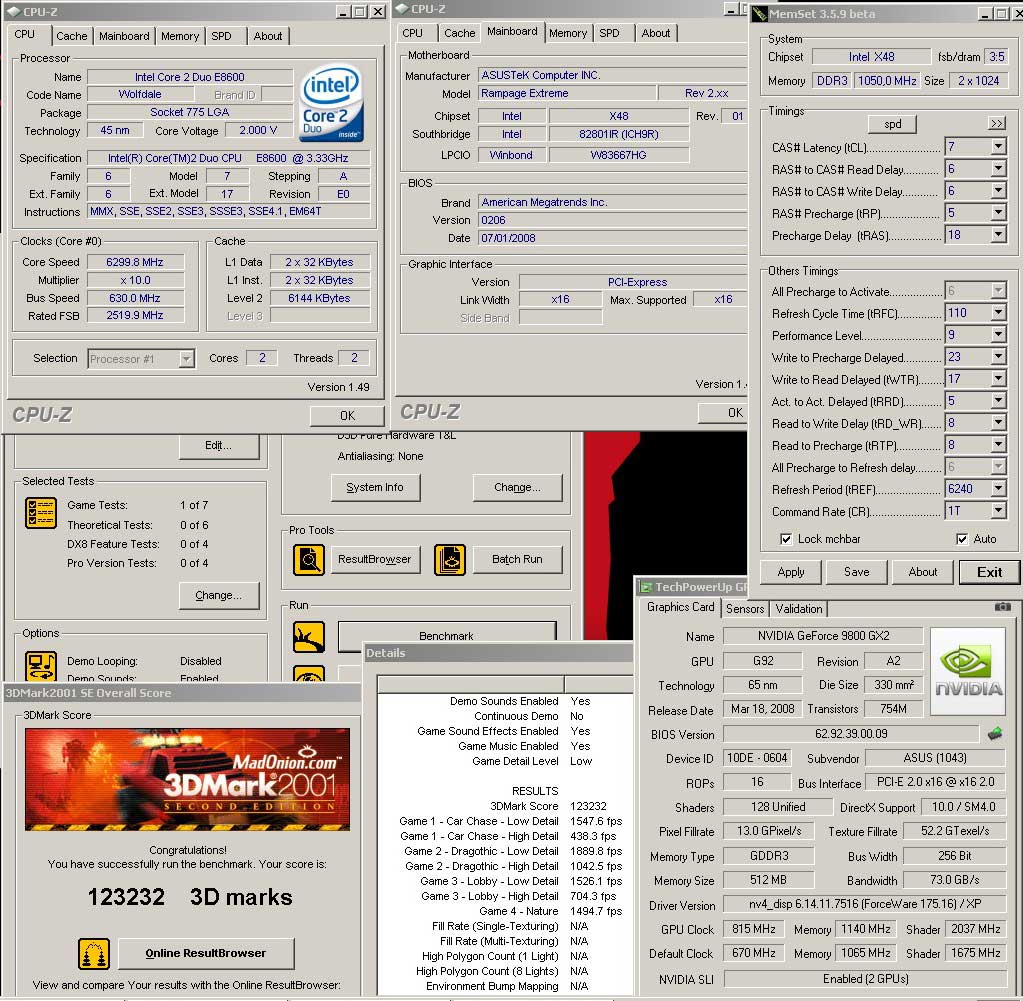The width and height of the screenshot is (1023, 1001).
Task: Click the Core Speed 6299.8 MHz field
Action: [135, 262]
